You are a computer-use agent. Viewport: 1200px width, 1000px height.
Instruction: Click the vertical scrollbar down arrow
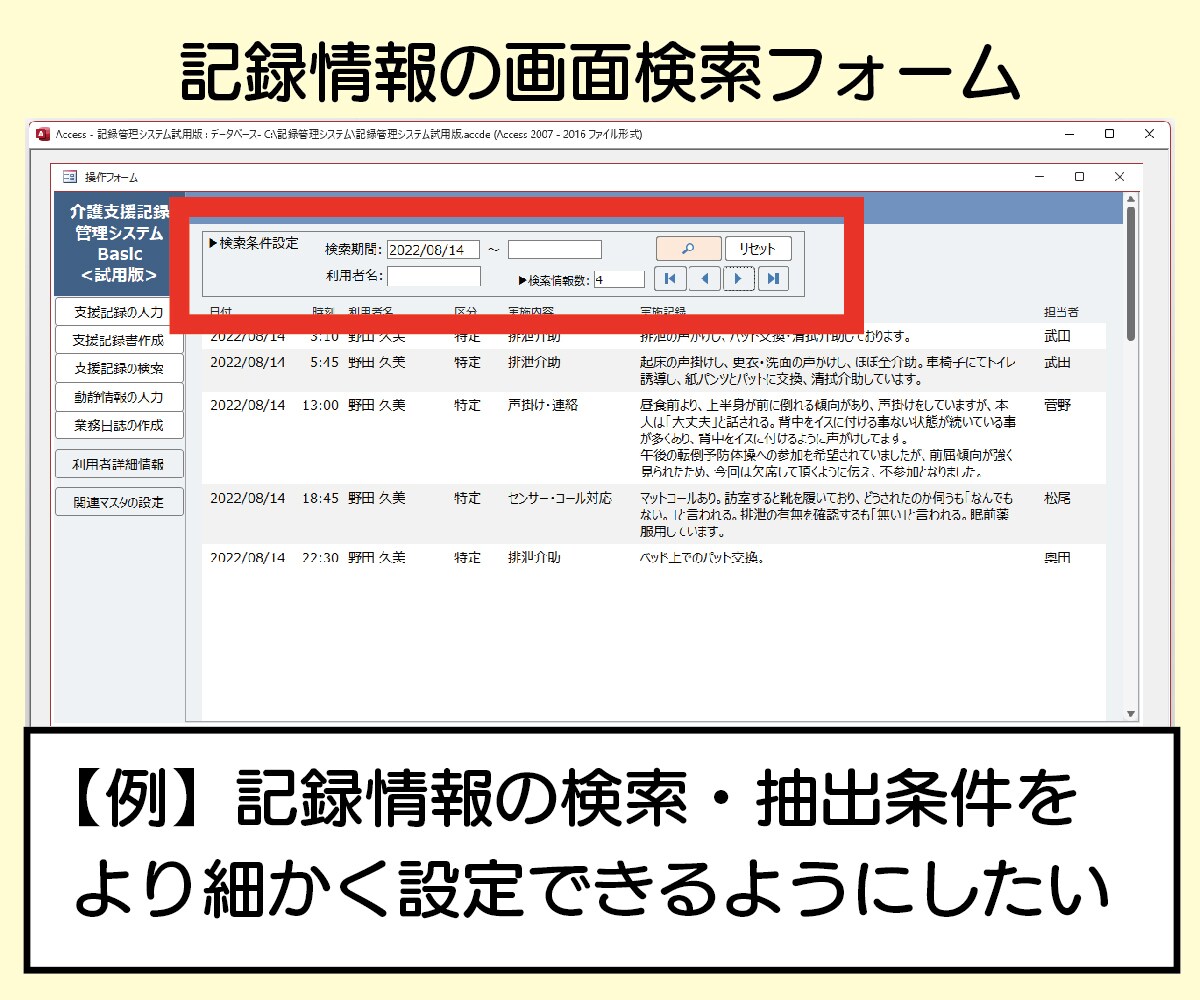tap(1131, 714)
